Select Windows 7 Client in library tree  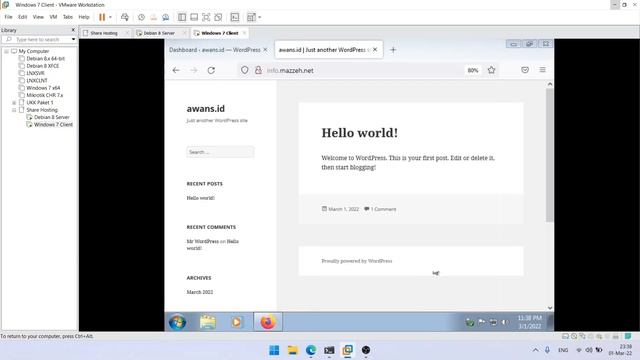(x=53, y=125)
